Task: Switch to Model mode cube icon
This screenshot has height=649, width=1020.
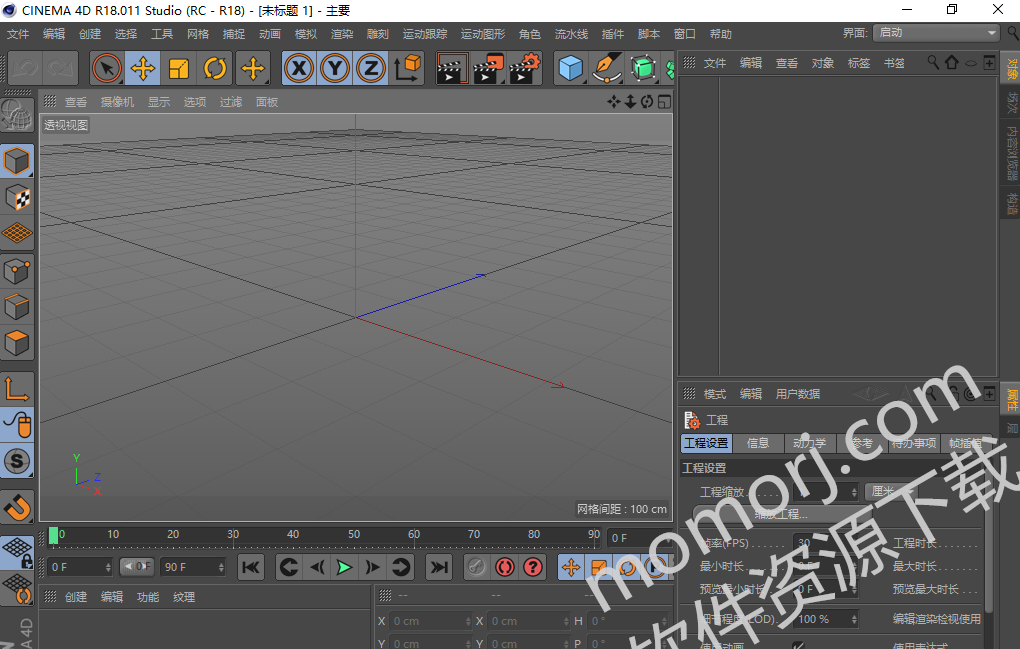Action: pyautogui.click(x=17, y=161)
